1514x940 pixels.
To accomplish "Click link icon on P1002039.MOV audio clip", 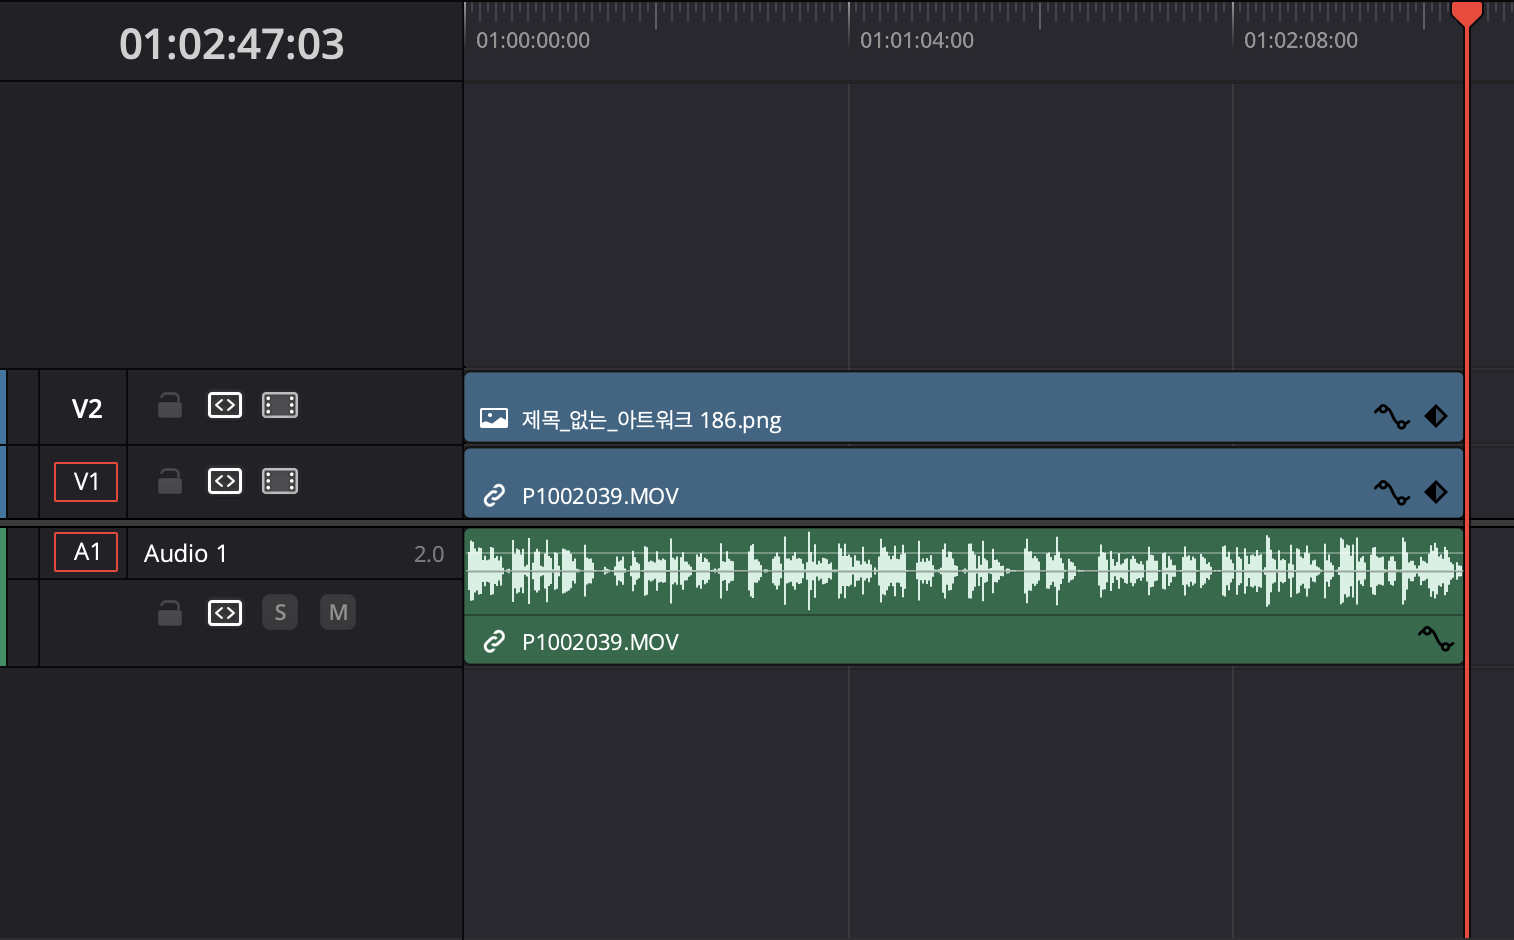I will [494, 642].
